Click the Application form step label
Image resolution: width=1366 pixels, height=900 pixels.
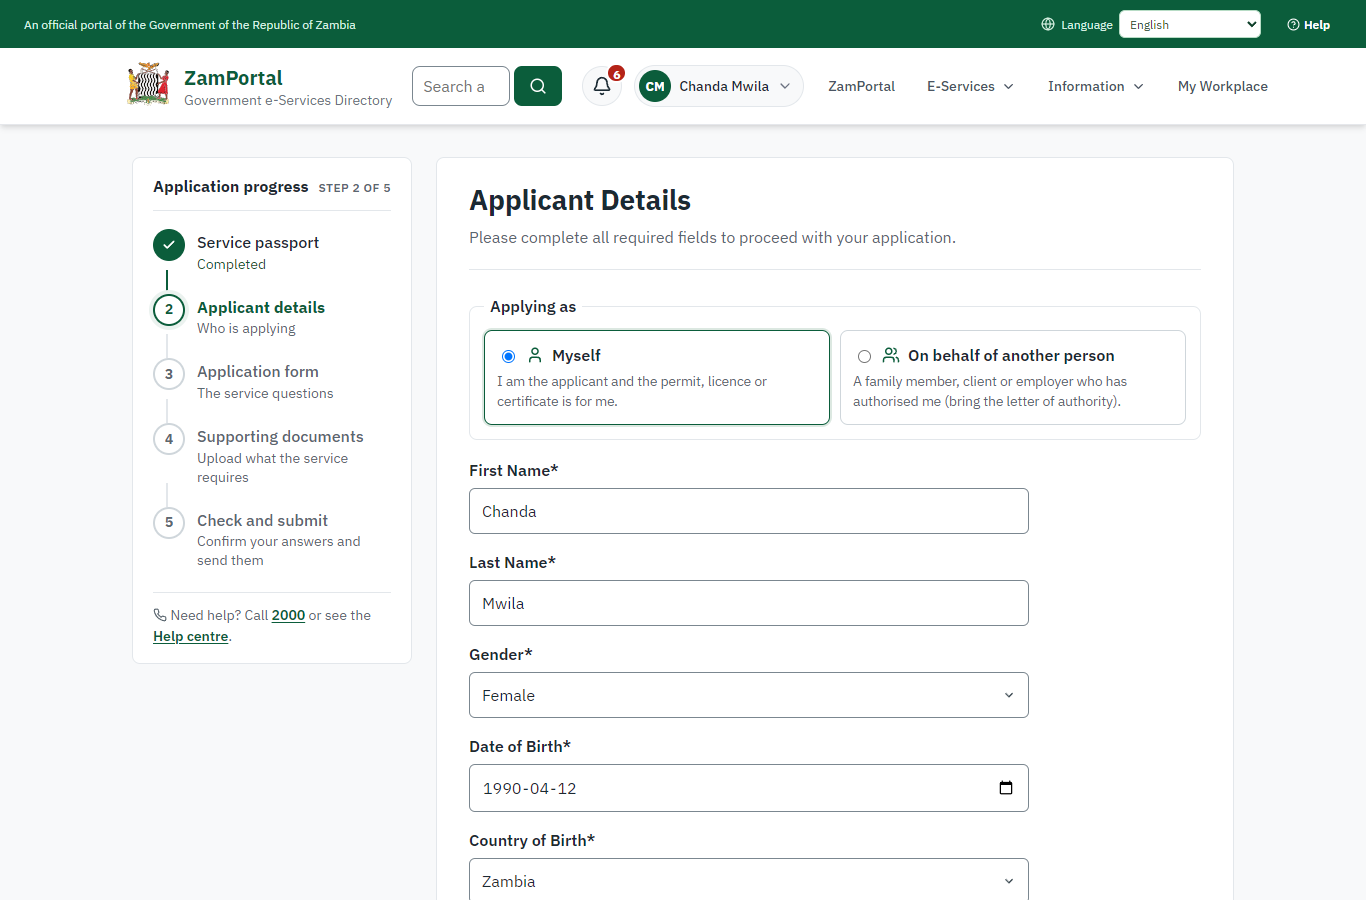(x=258, y=371)
